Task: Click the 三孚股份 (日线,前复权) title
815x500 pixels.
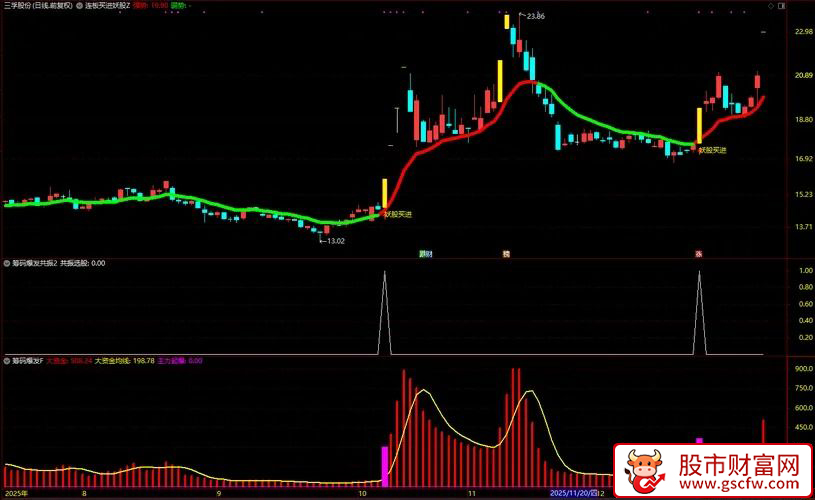Action: coord(38,6)
